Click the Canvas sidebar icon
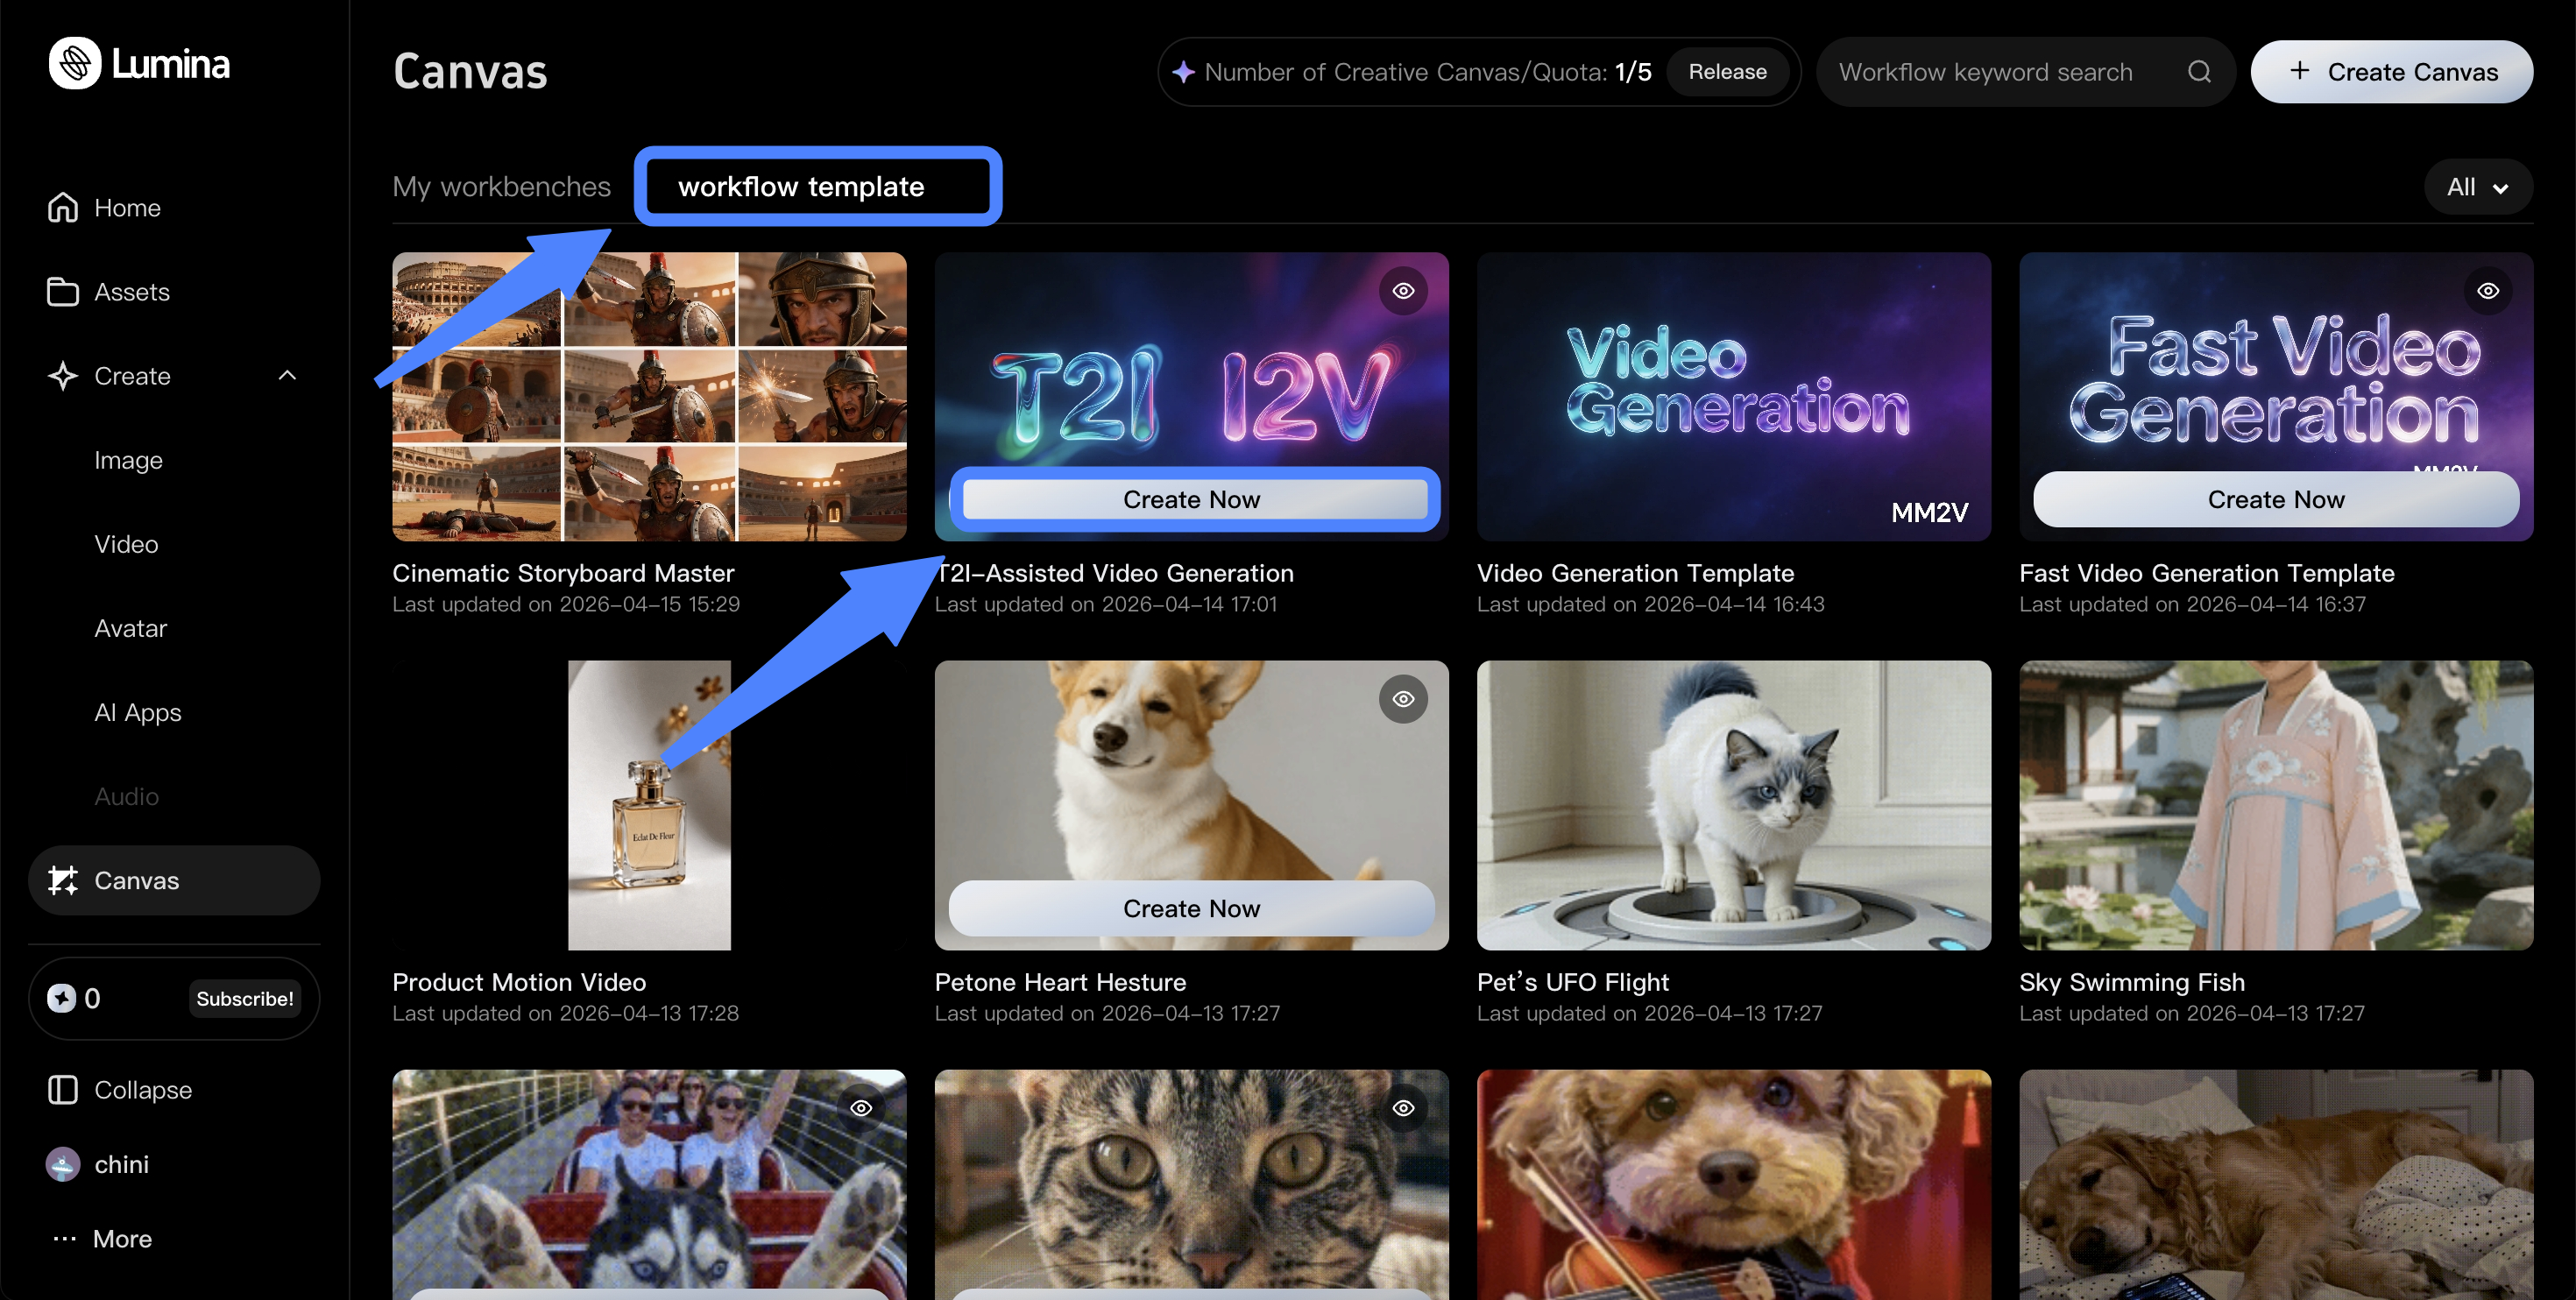The height and width of the screenshot is (1300, 2576). [x=63, y=880]
